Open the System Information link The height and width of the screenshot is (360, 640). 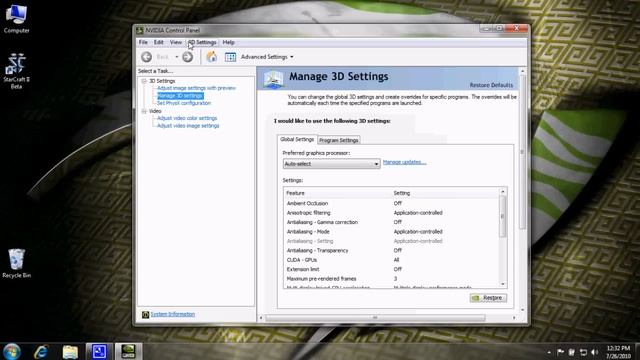pos(173,314)
